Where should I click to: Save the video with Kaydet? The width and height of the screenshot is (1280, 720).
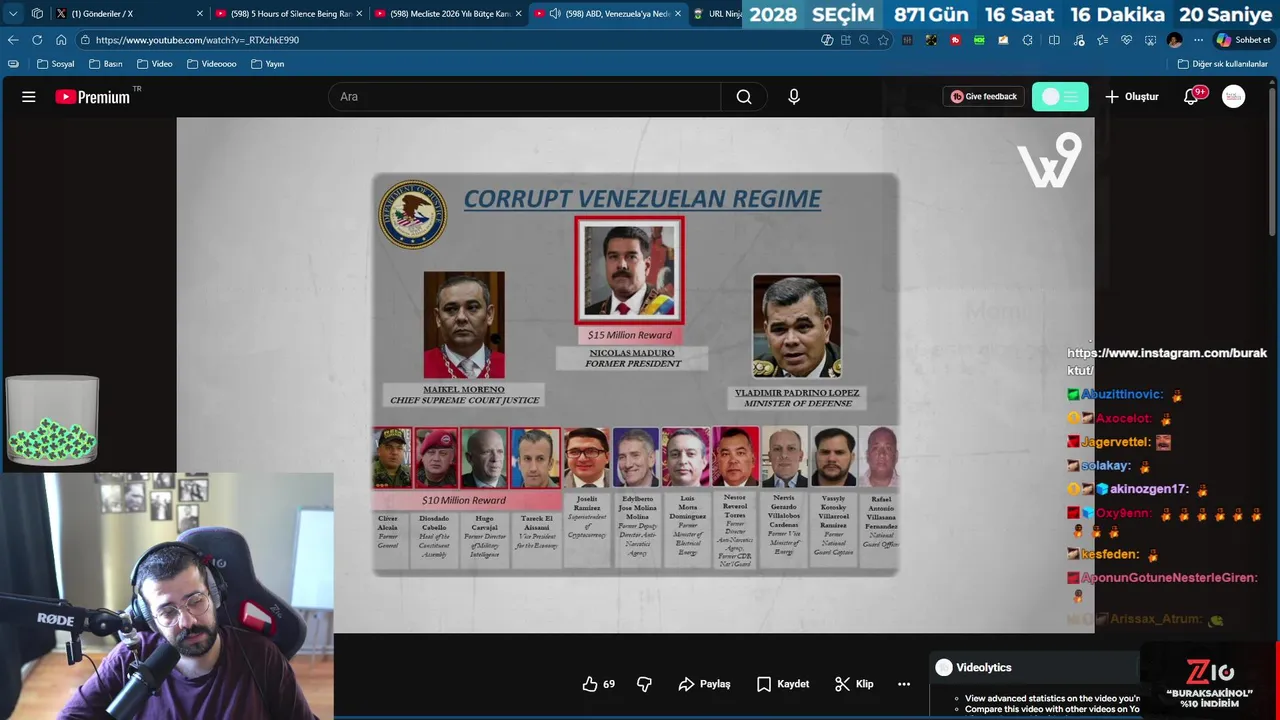(x=783, y=684)
